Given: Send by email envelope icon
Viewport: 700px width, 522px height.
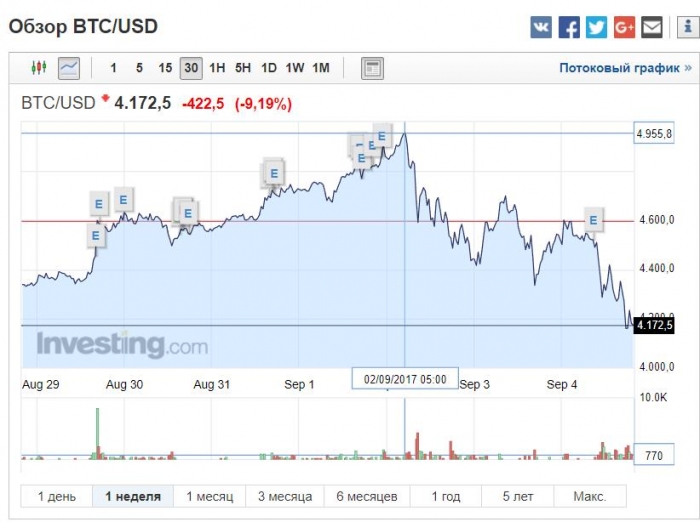Looking at the screenshot, I should [x=652, y=28].
